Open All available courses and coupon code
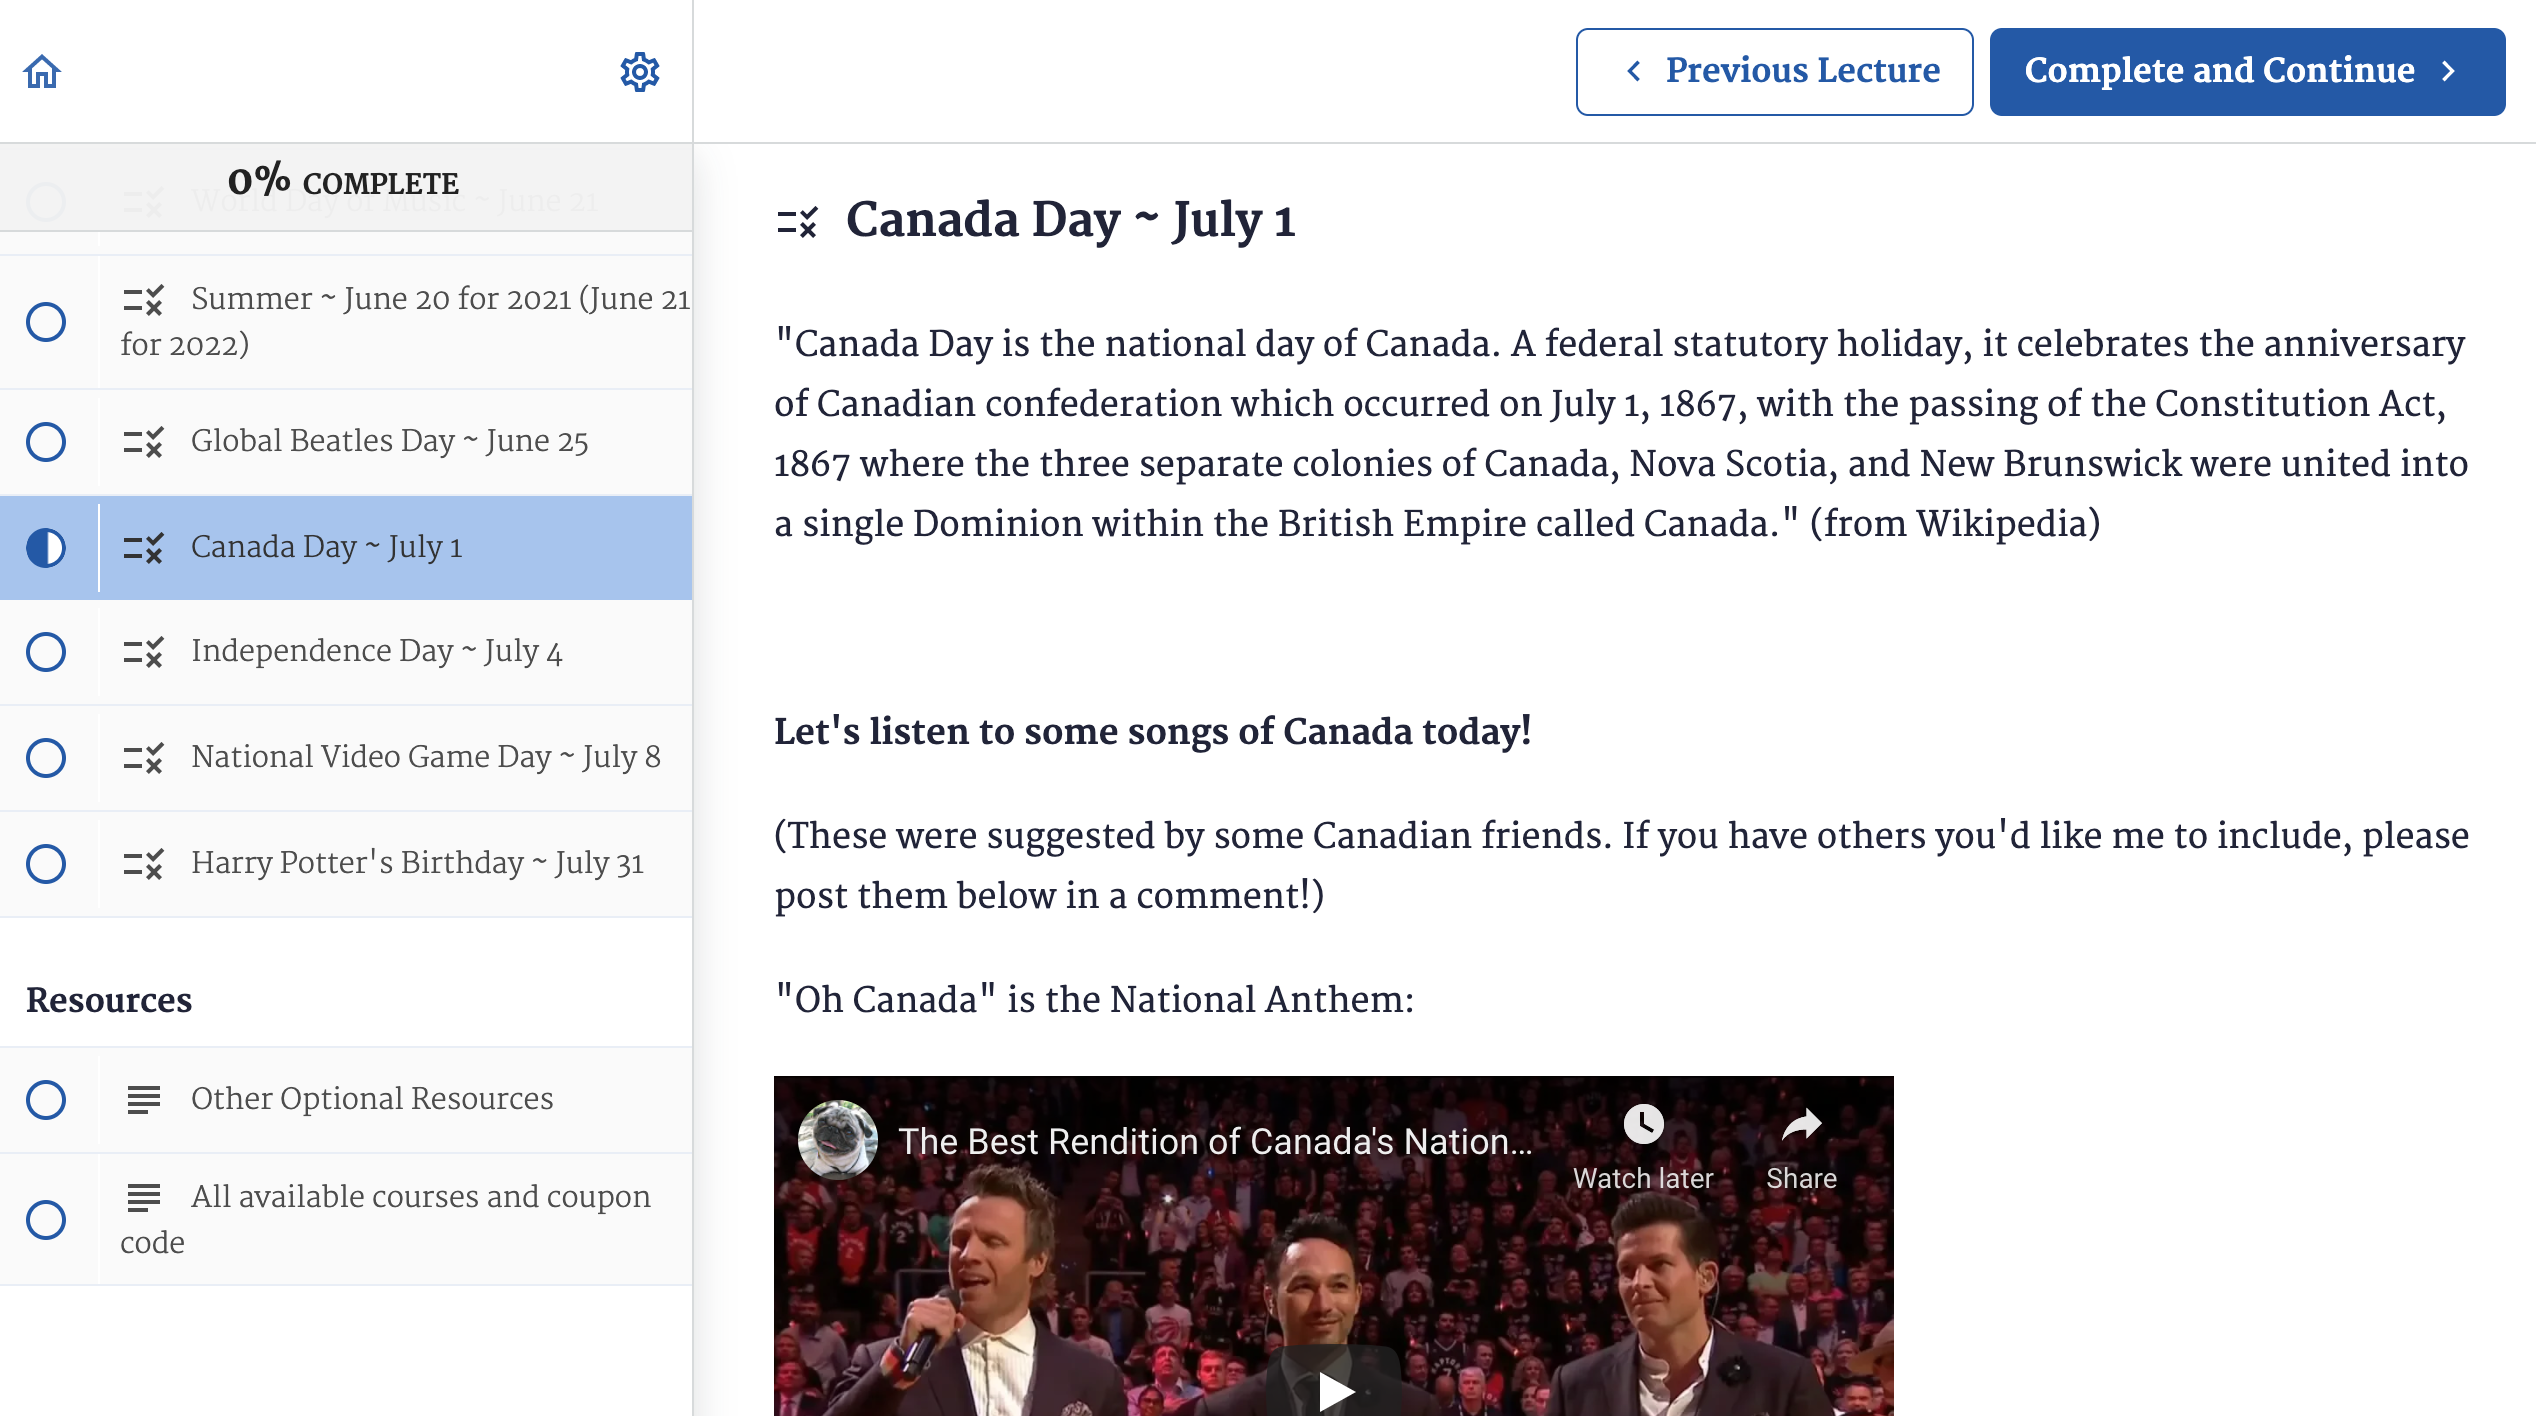2536x1416 pixels. click(x=346, y=1220)
